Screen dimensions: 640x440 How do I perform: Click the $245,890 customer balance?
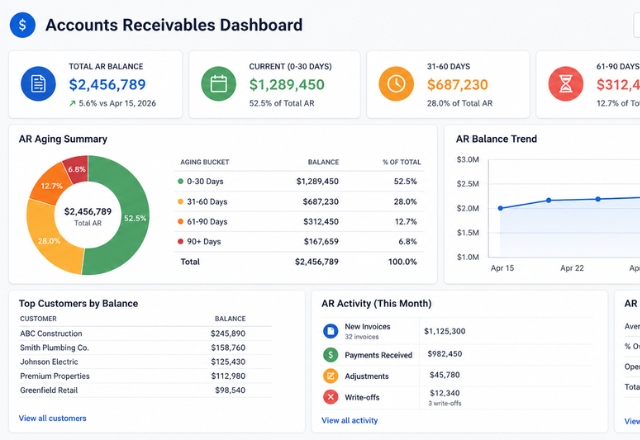coord(228,333)
